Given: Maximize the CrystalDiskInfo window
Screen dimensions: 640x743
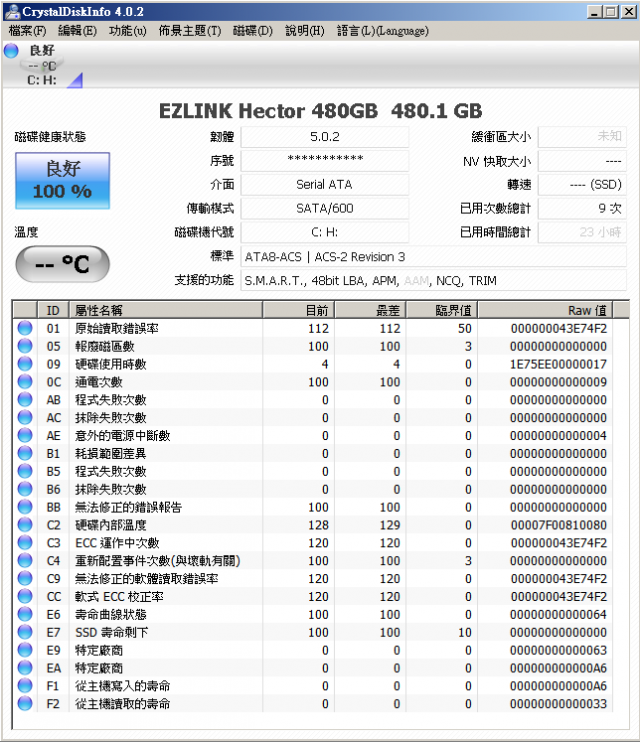Looking at the screenshot, I should click(611, 12).
